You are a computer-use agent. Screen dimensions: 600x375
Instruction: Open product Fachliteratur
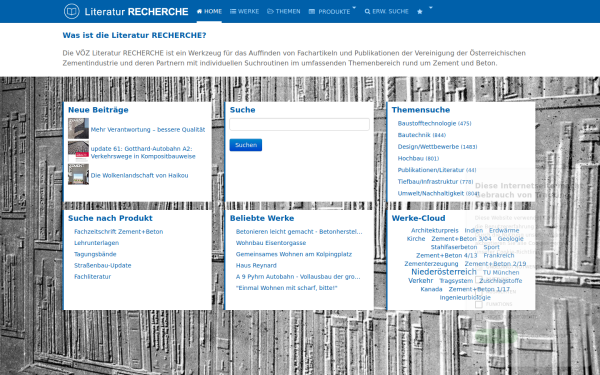tap(93, 276)
